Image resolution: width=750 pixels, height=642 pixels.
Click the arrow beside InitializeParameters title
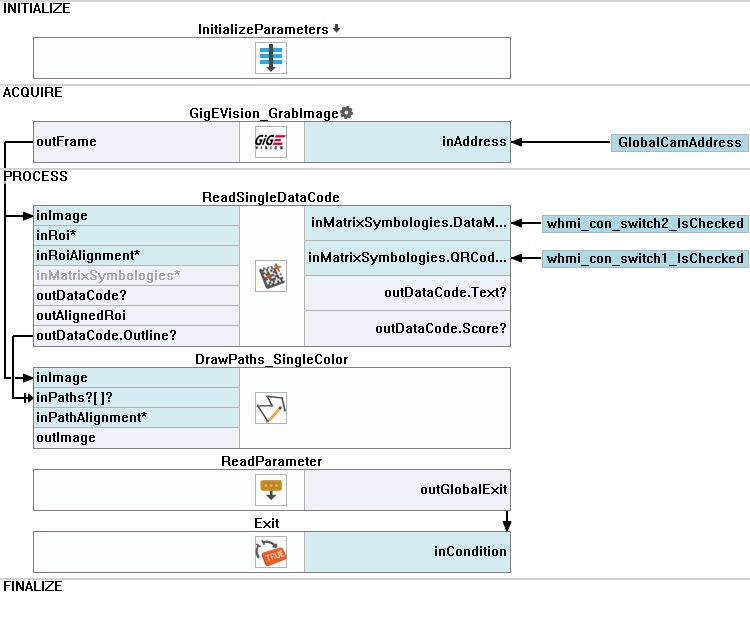(337, 29)
